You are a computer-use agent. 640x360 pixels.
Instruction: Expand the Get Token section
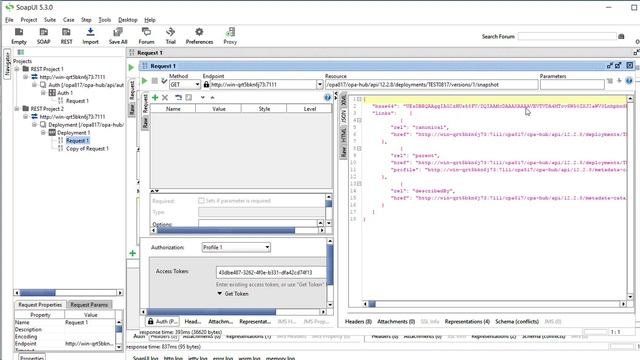233,293
